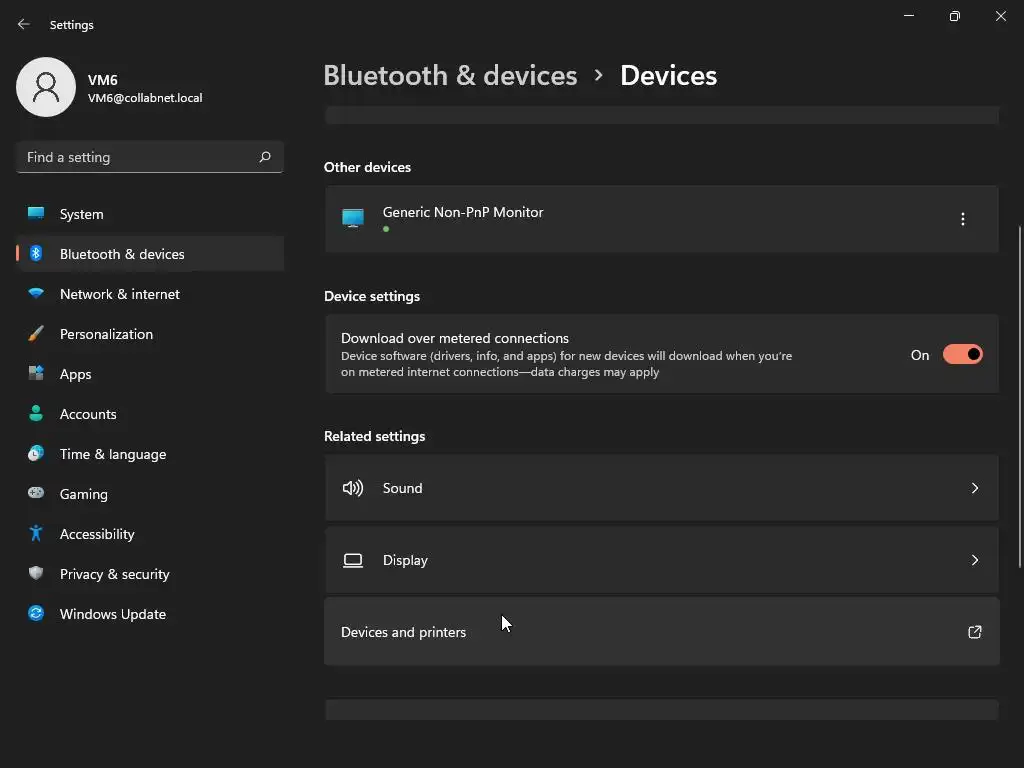1024x768 pixels.
Task: Click the vertical scrollbar on the right
Action: point(1019,400)
